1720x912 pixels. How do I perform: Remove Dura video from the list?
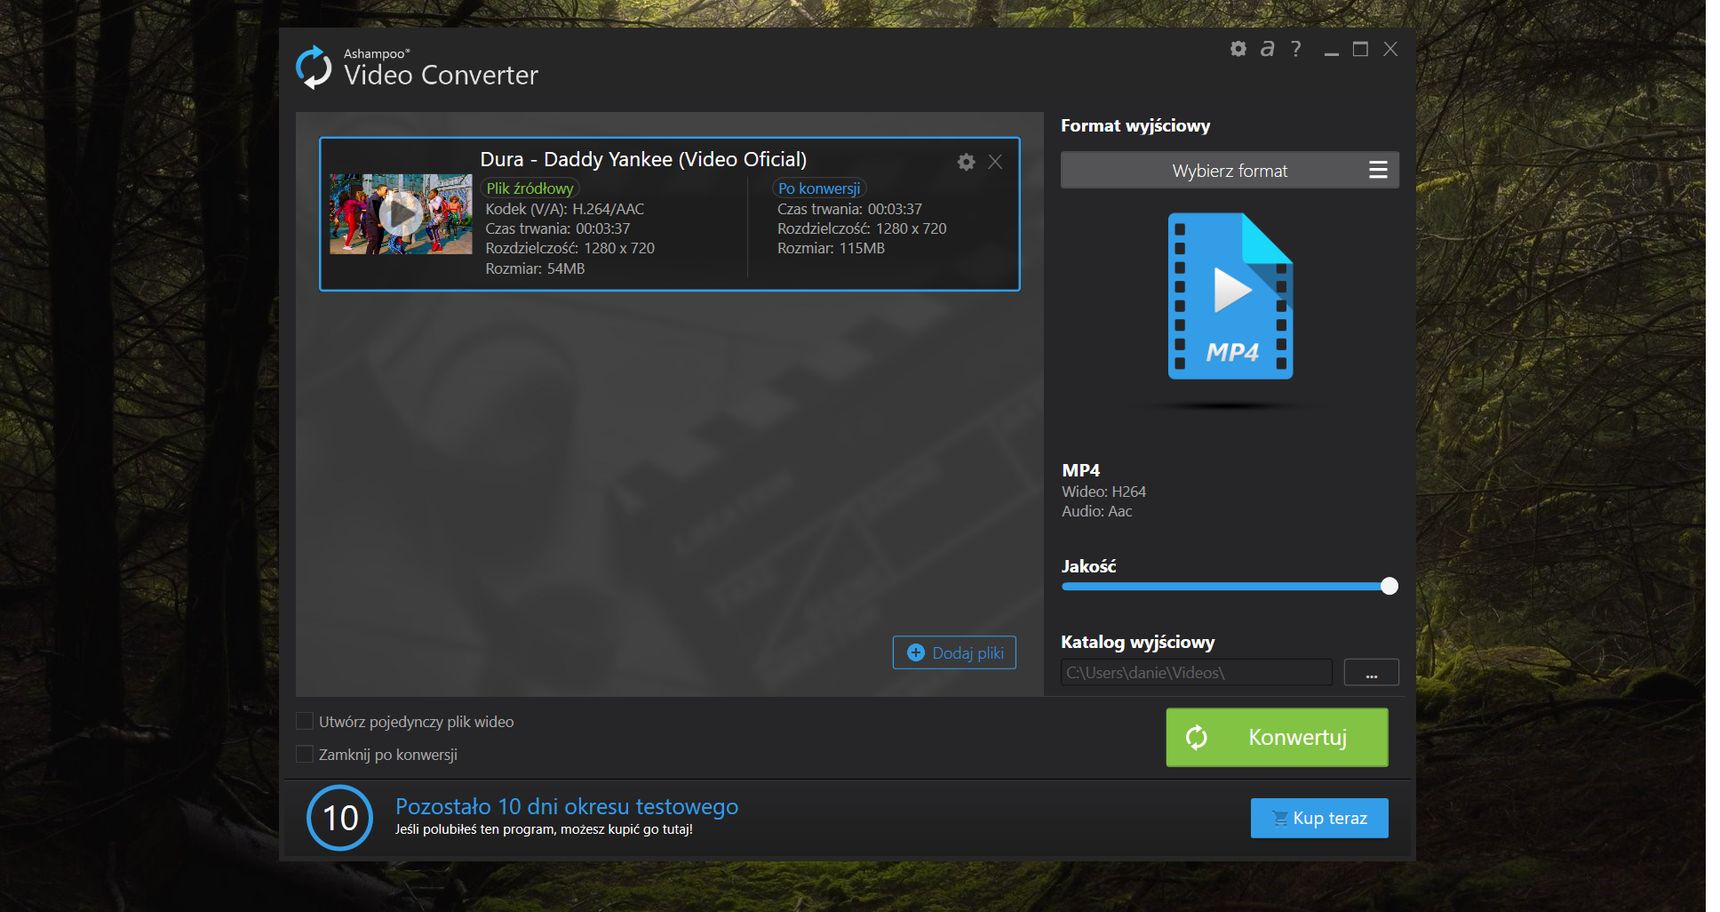(995, 162)
